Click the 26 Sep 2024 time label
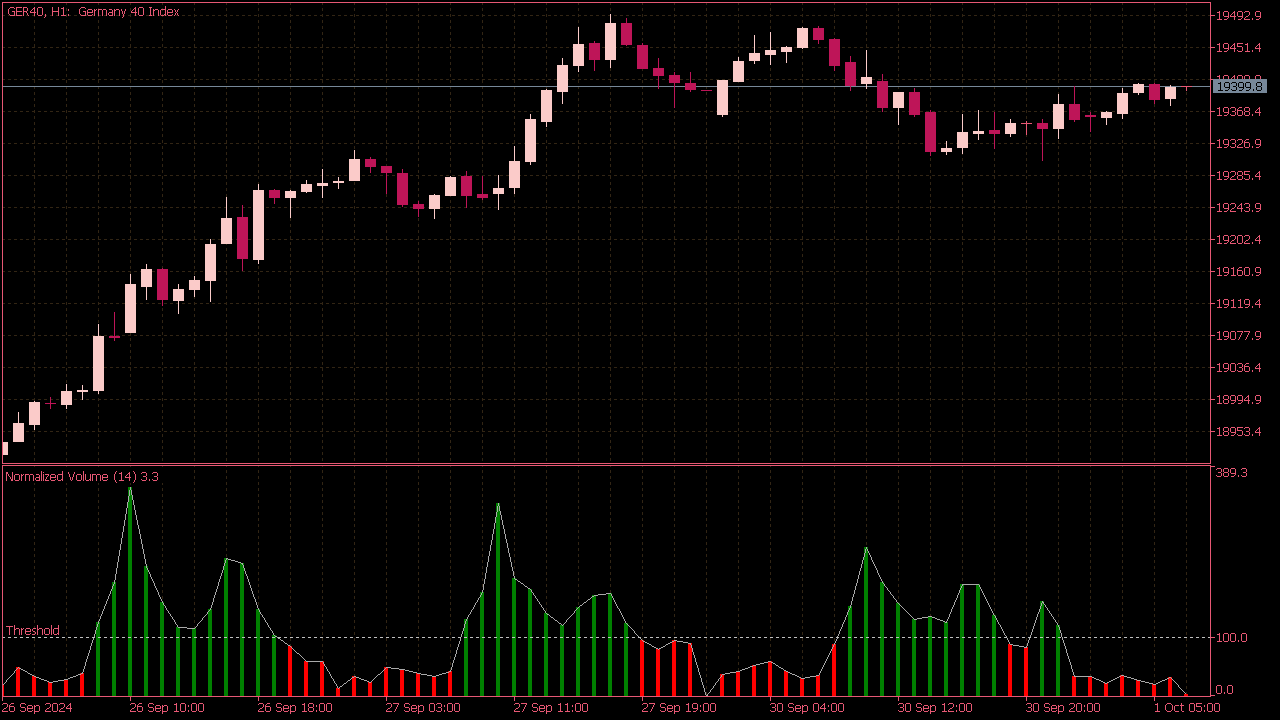This screenshot has height=720, width=1280. coord(36,708)
